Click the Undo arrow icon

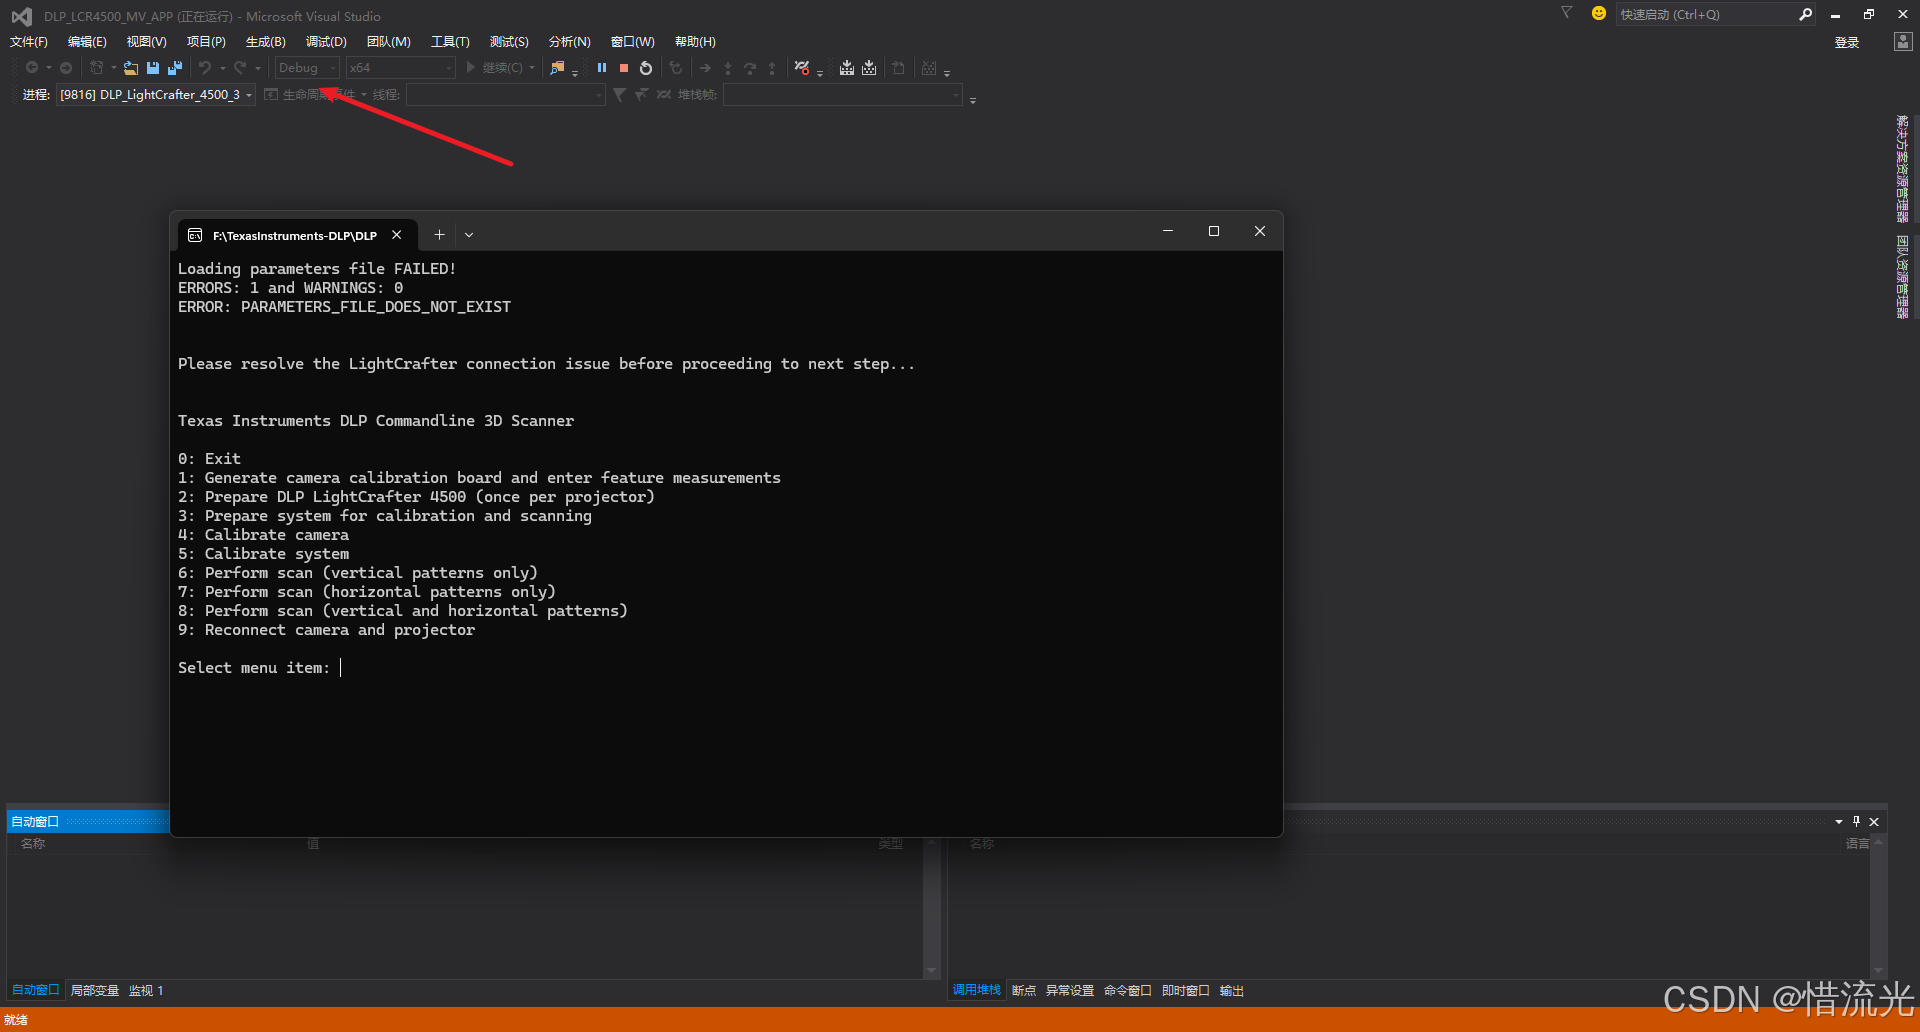[x=205, y=68]
